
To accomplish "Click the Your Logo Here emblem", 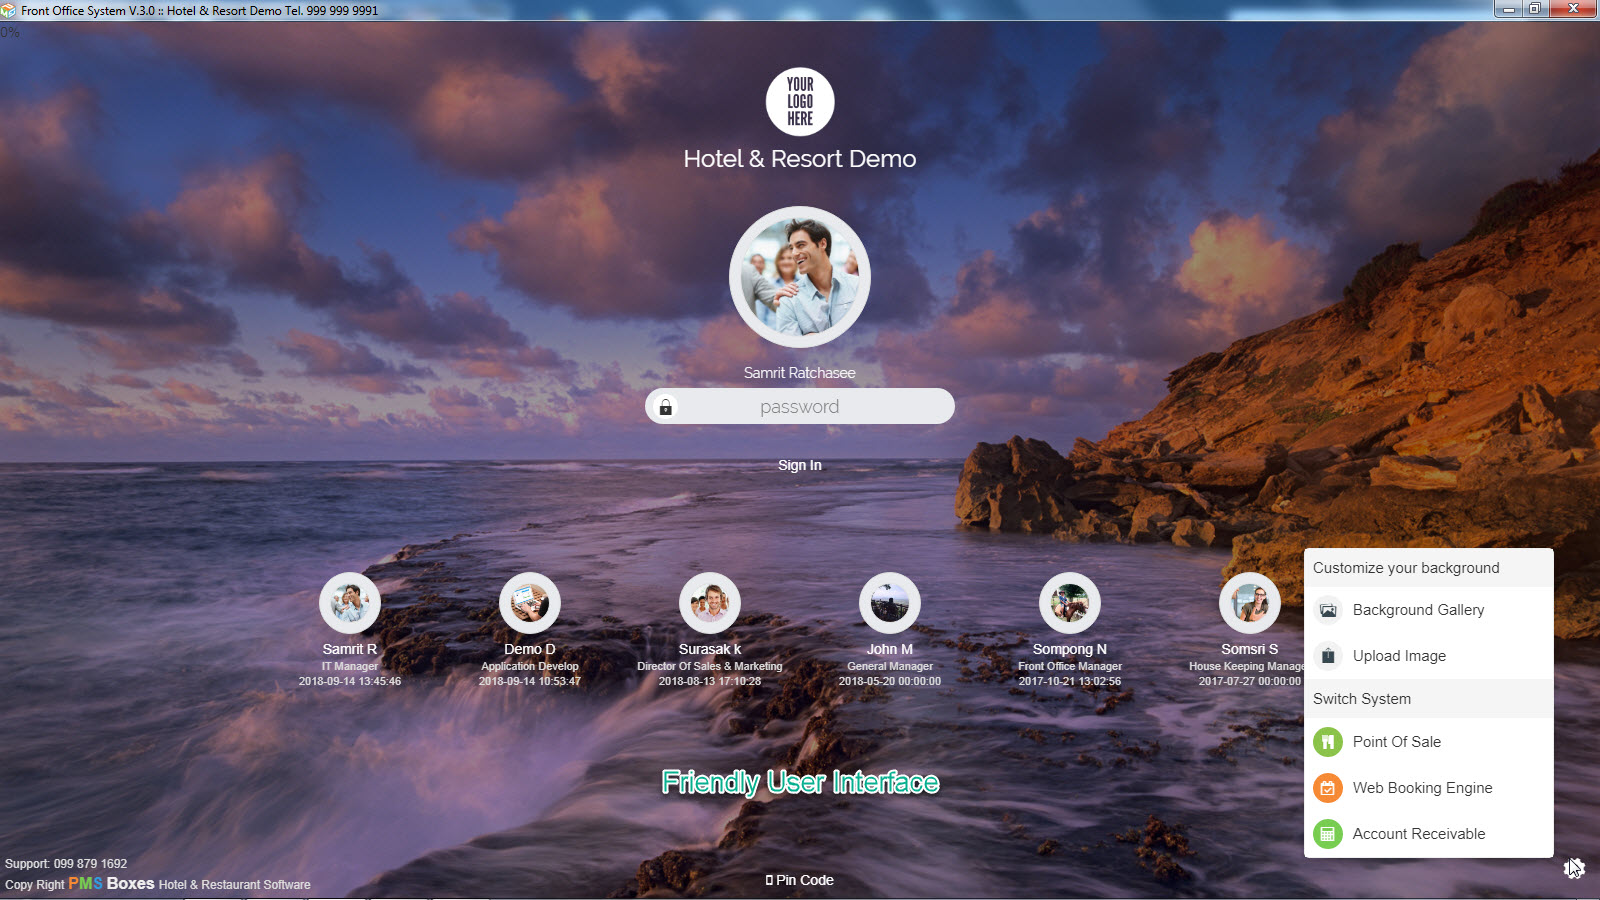I will tap(800, 102).
